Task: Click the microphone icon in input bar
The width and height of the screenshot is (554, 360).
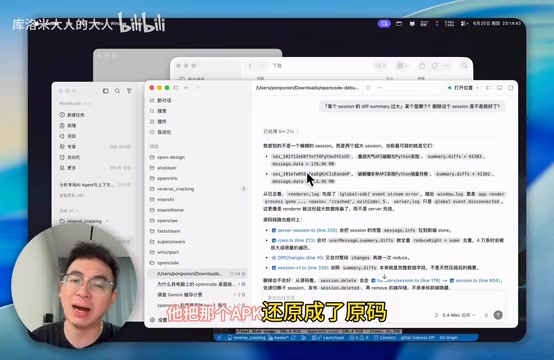Action: [x=486, y=315]
